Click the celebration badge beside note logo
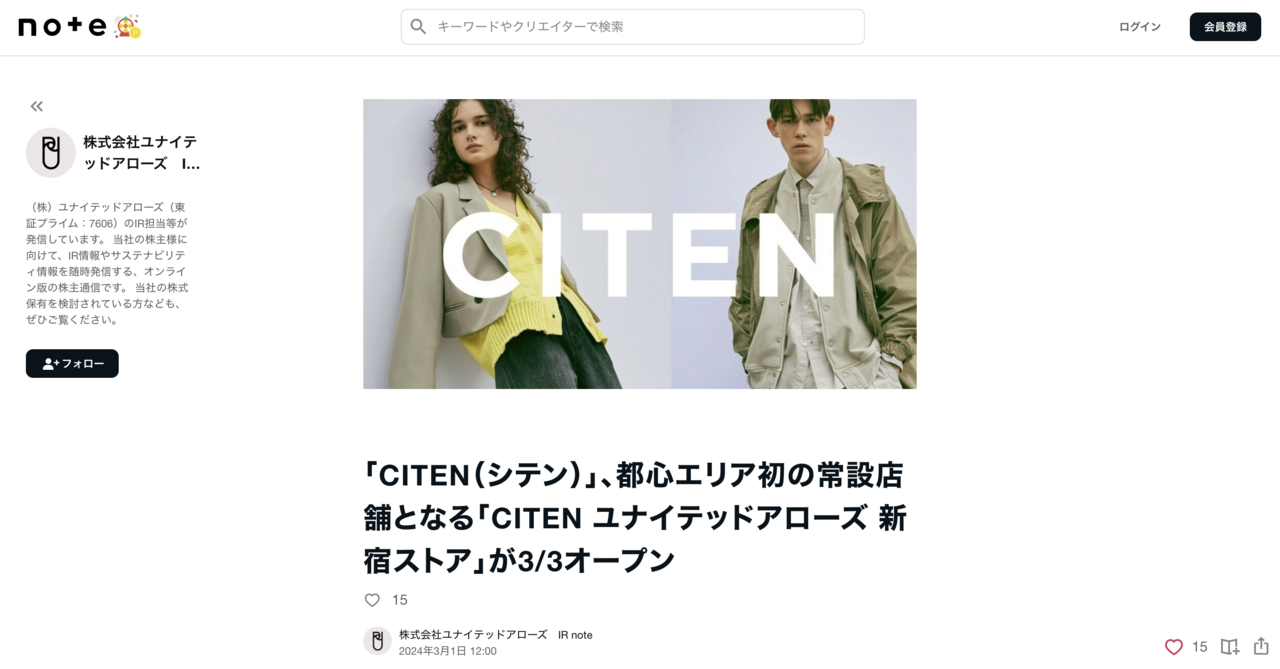Viewport: 1280px width, 669px height. click(x=127, y=27)
